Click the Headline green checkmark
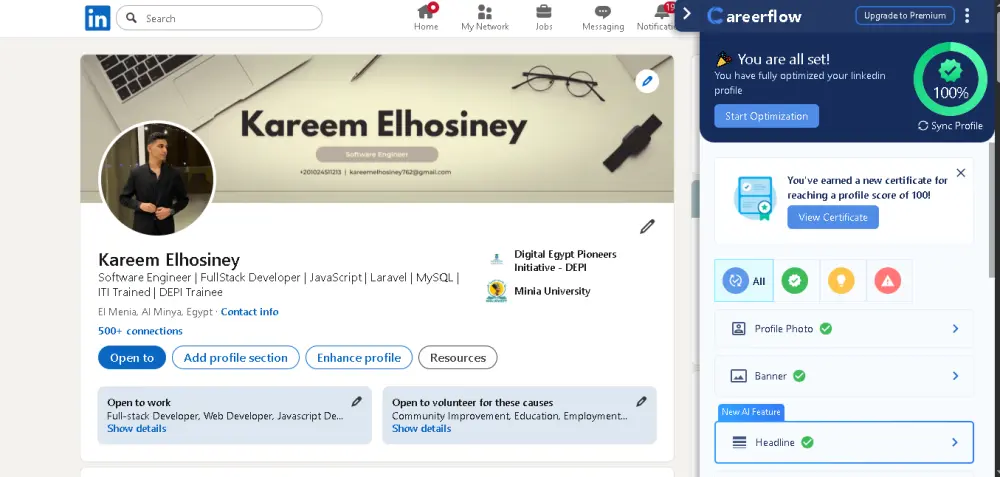 tap(807, 442)
